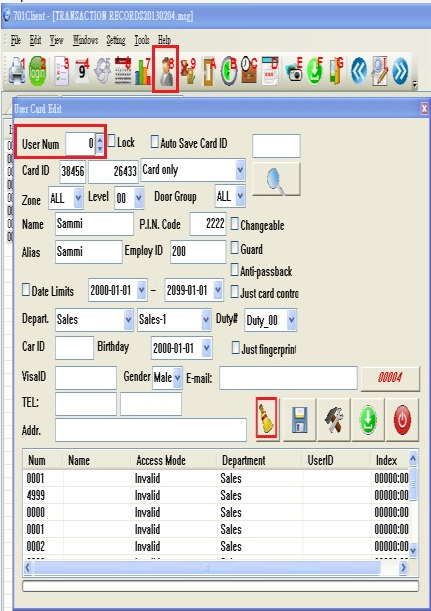
Task: Open the Zone ALL dropdown
Action: [78, 198]
